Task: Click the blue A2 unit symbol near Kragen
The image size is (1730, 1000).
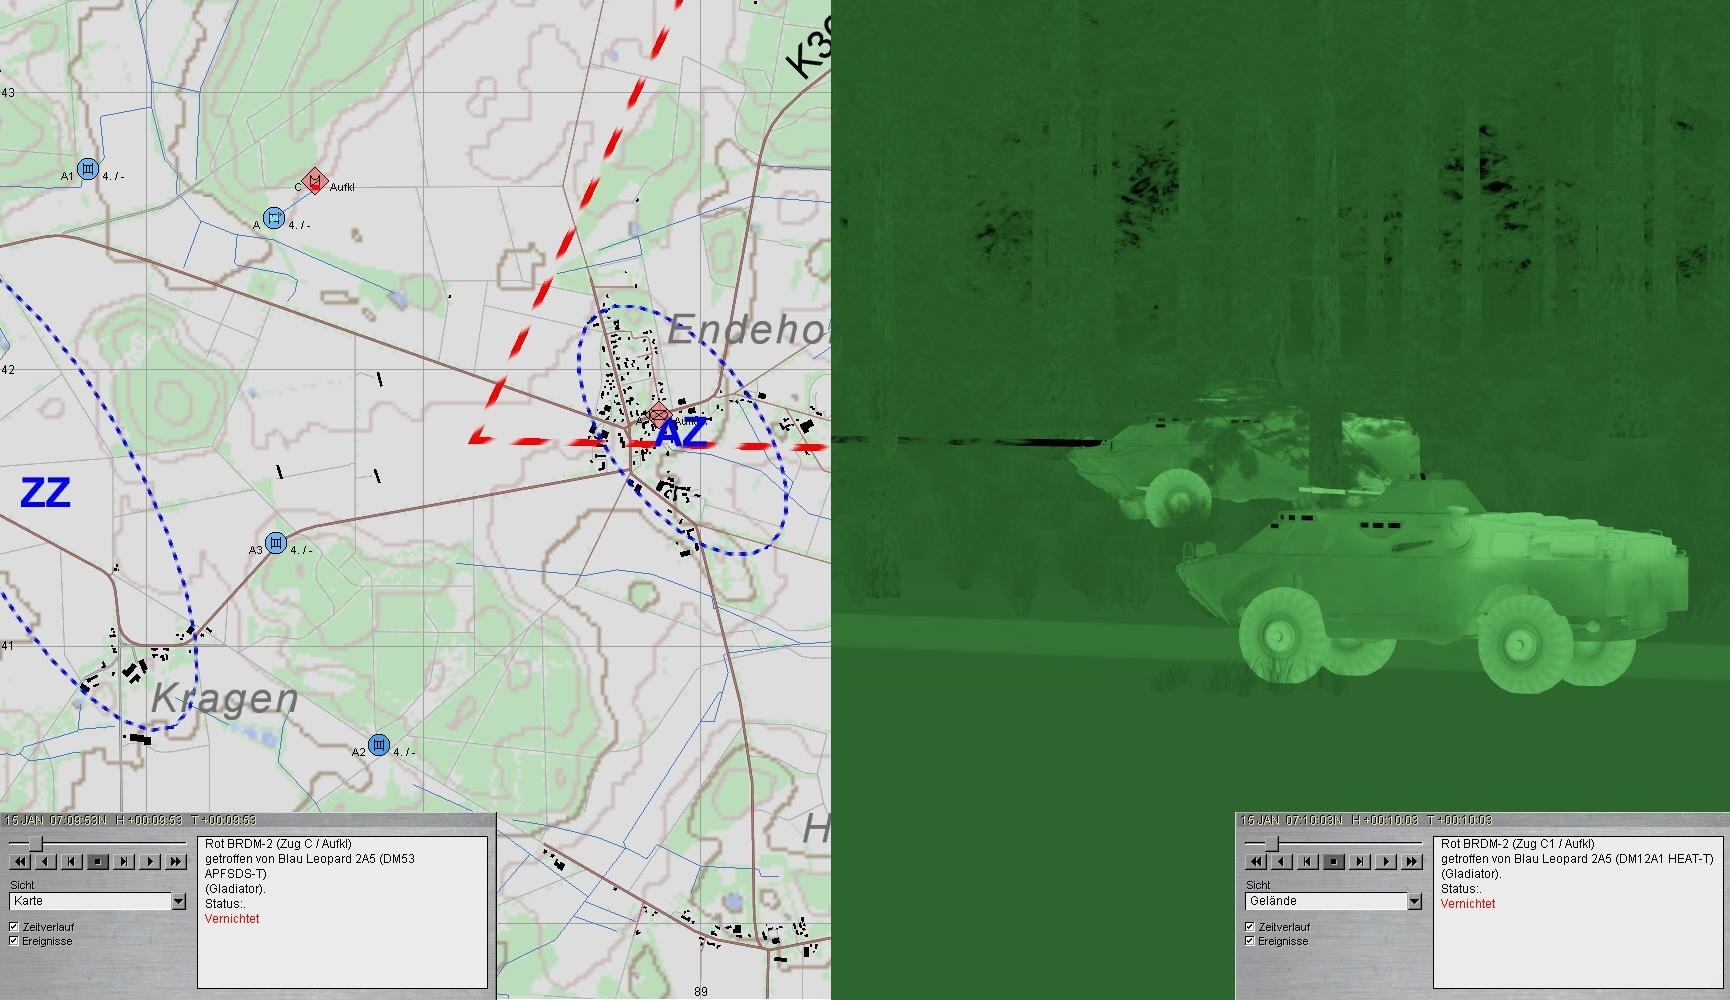Action: [x=378, y=745]
